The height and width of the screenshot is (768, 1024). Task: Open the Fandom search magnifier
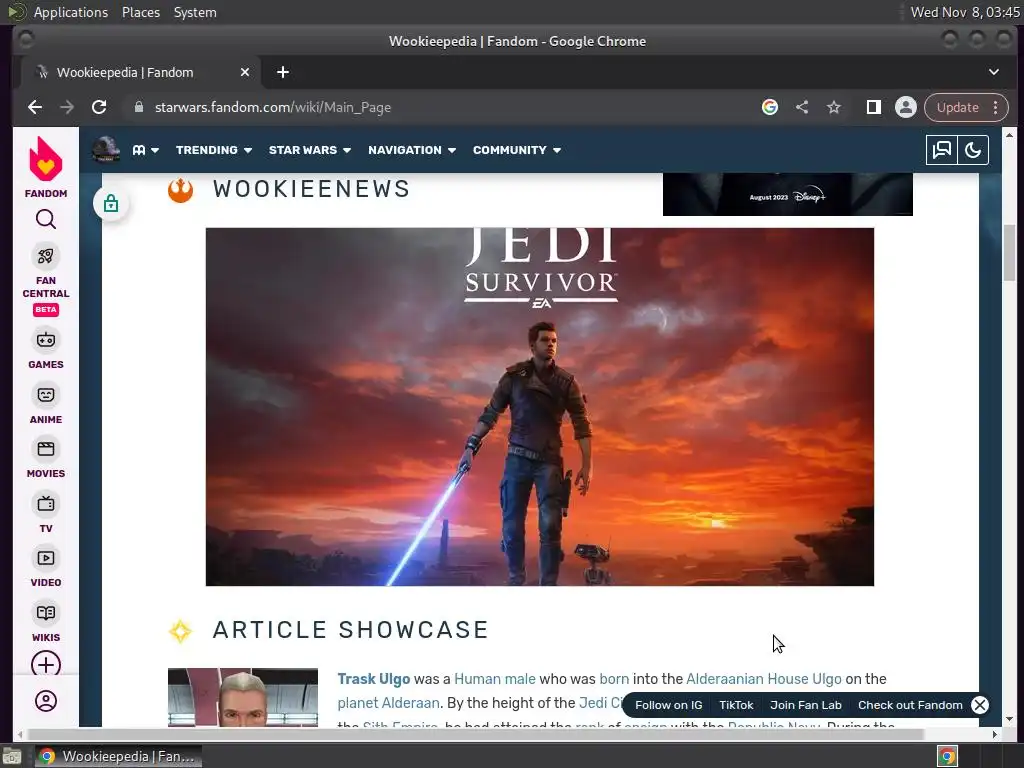coord(46,219)
